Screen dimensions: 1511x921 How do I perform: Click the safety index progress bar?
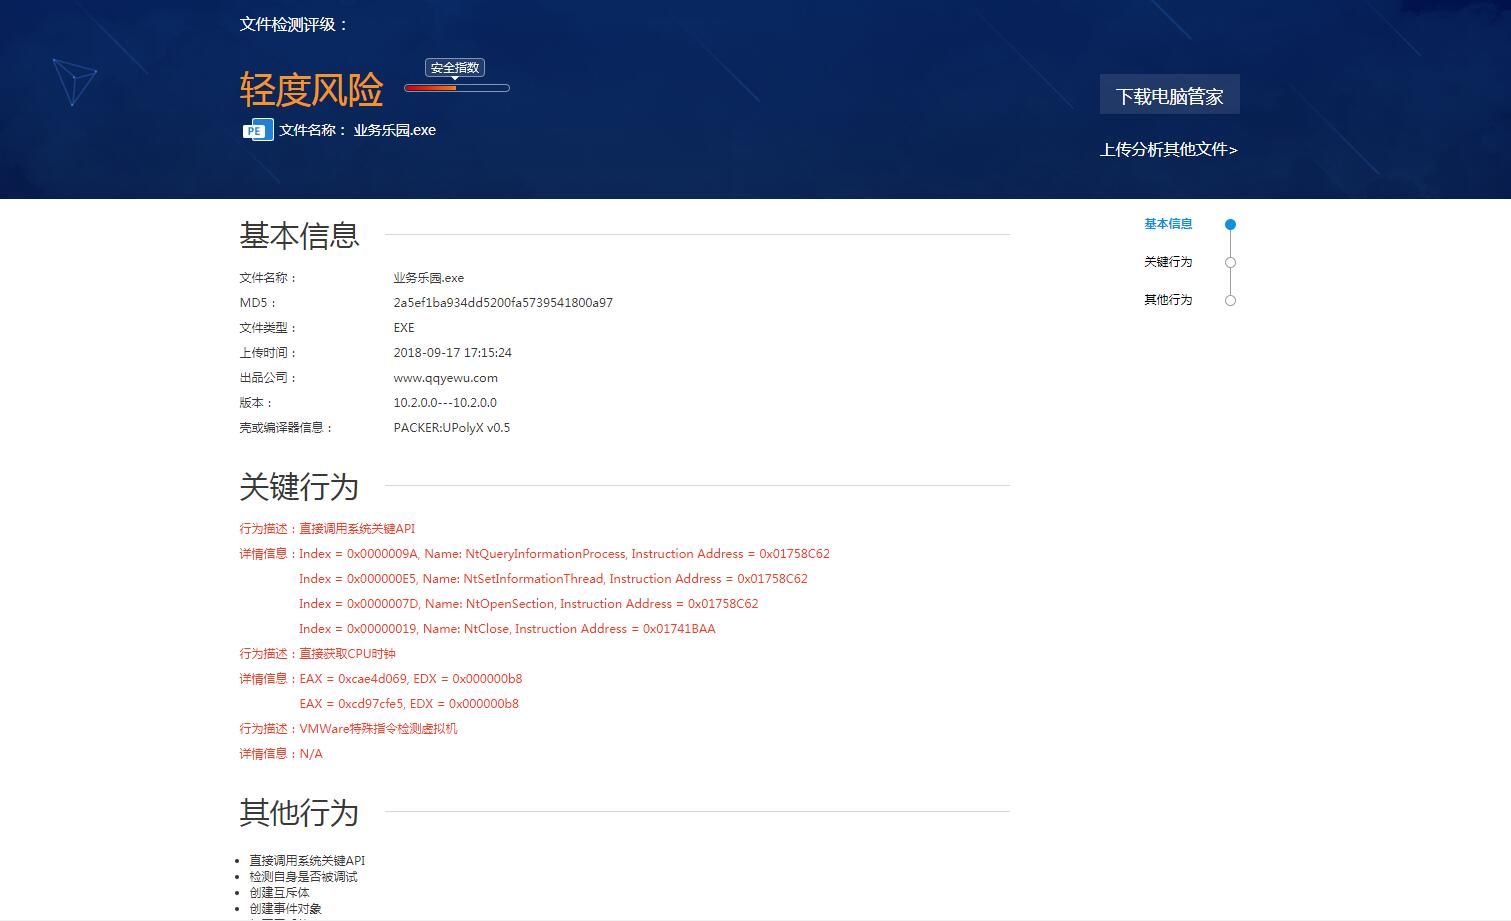tap(457, 88)
